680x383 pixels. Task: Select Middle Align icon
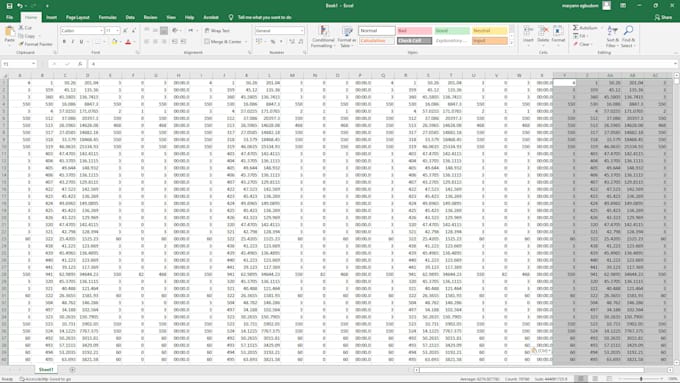coord(155,30)
